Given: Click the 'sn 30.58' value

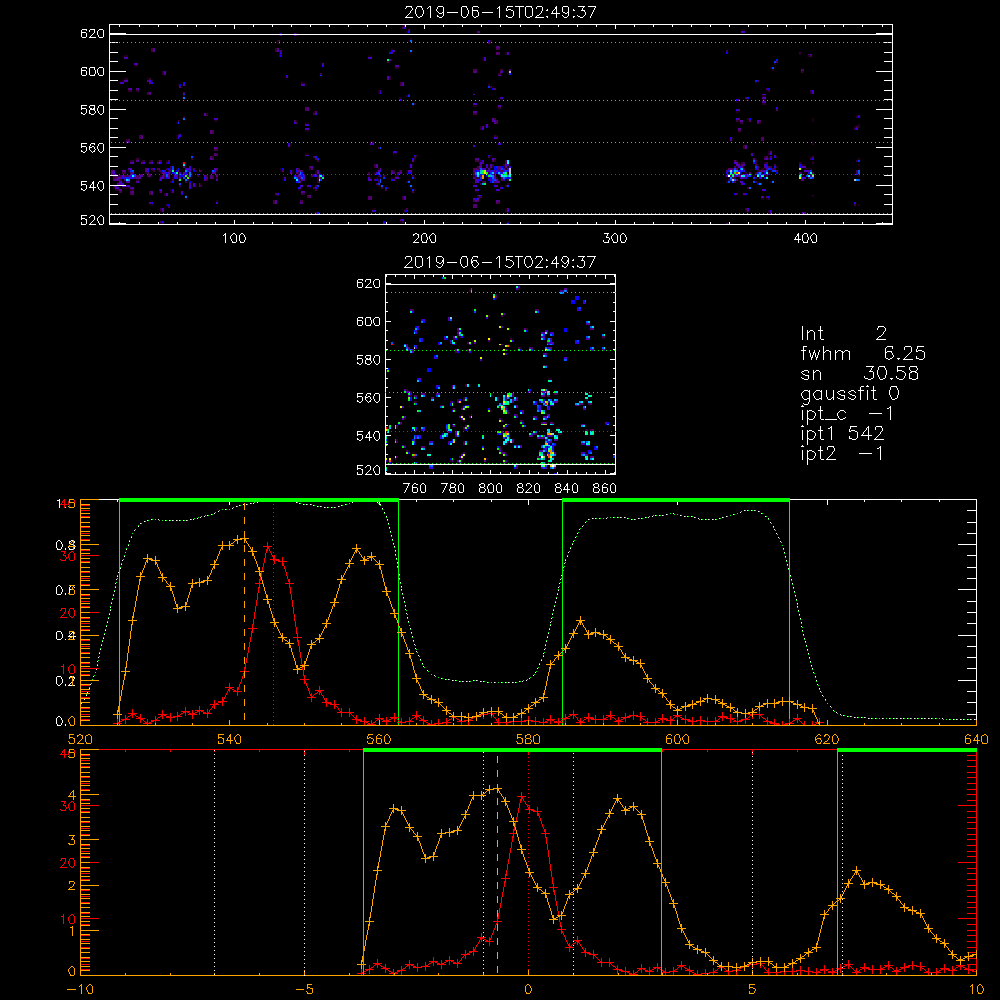Looking at the screenshot, I should (859, 374).
